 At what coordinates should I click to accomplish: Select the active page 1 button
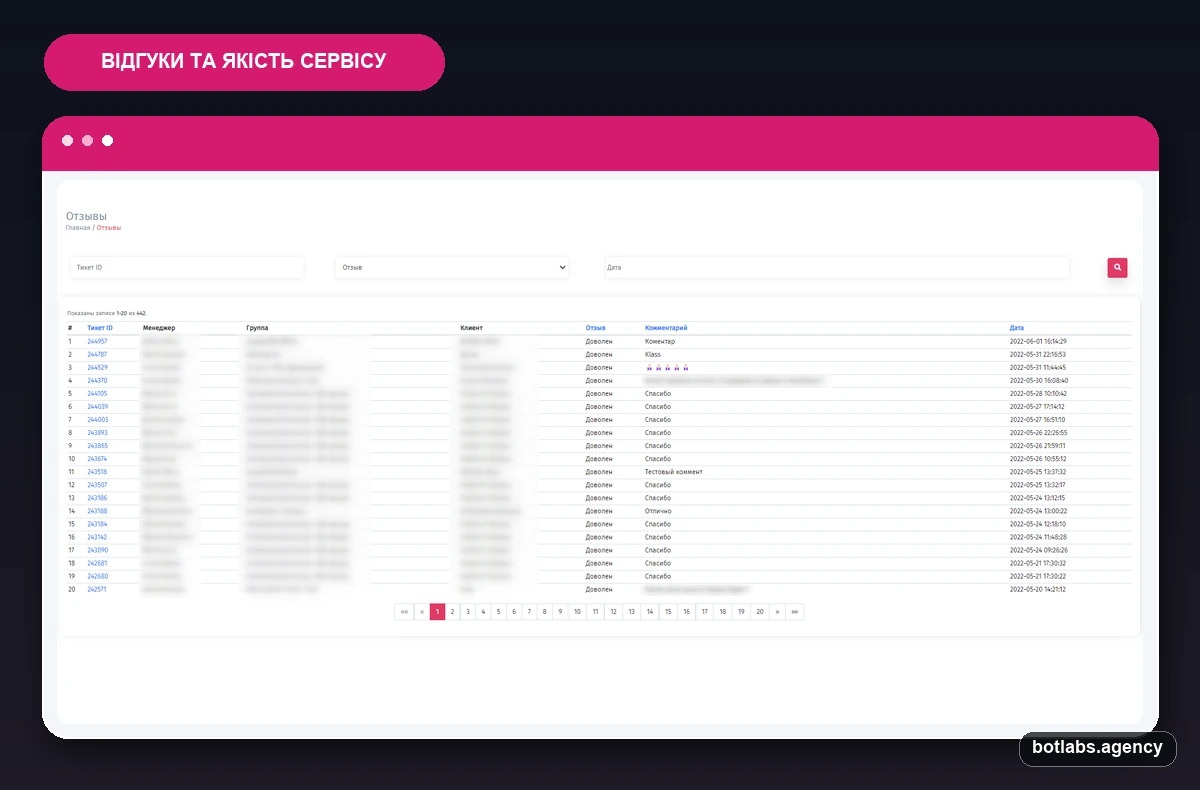click(437, 611)
